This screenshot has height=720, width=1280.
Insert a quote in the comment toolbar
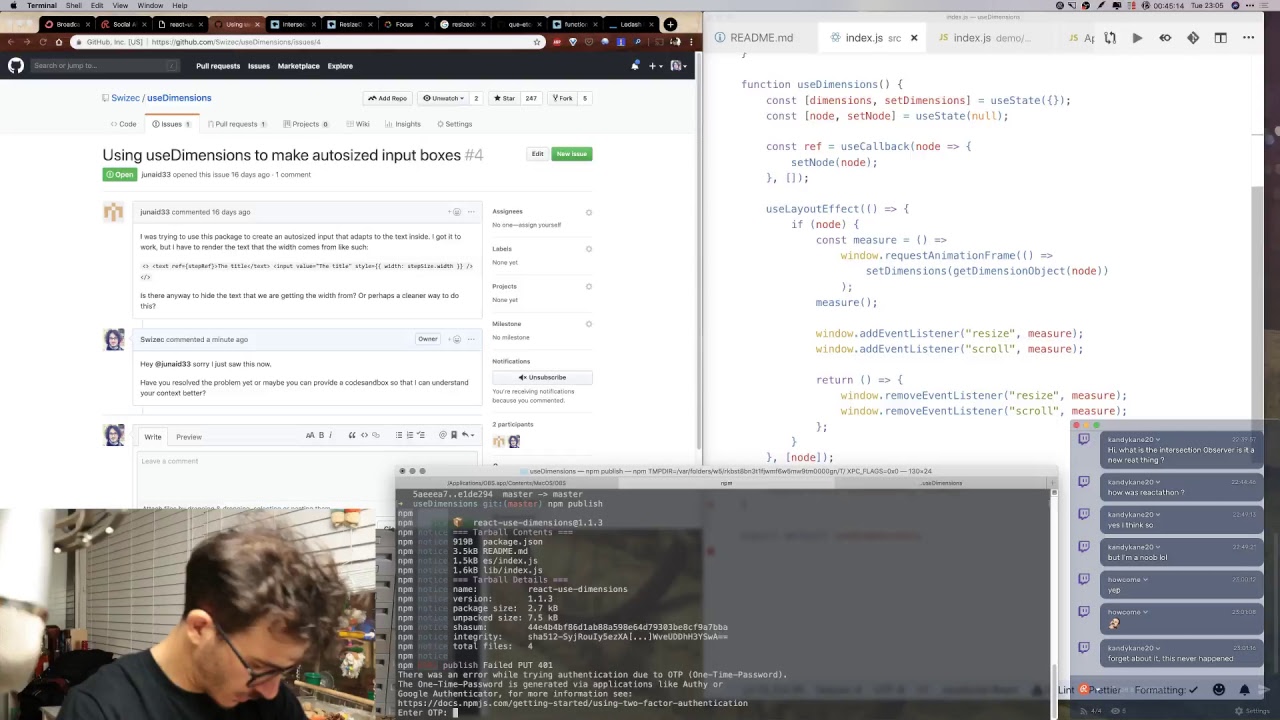point(352,435)
